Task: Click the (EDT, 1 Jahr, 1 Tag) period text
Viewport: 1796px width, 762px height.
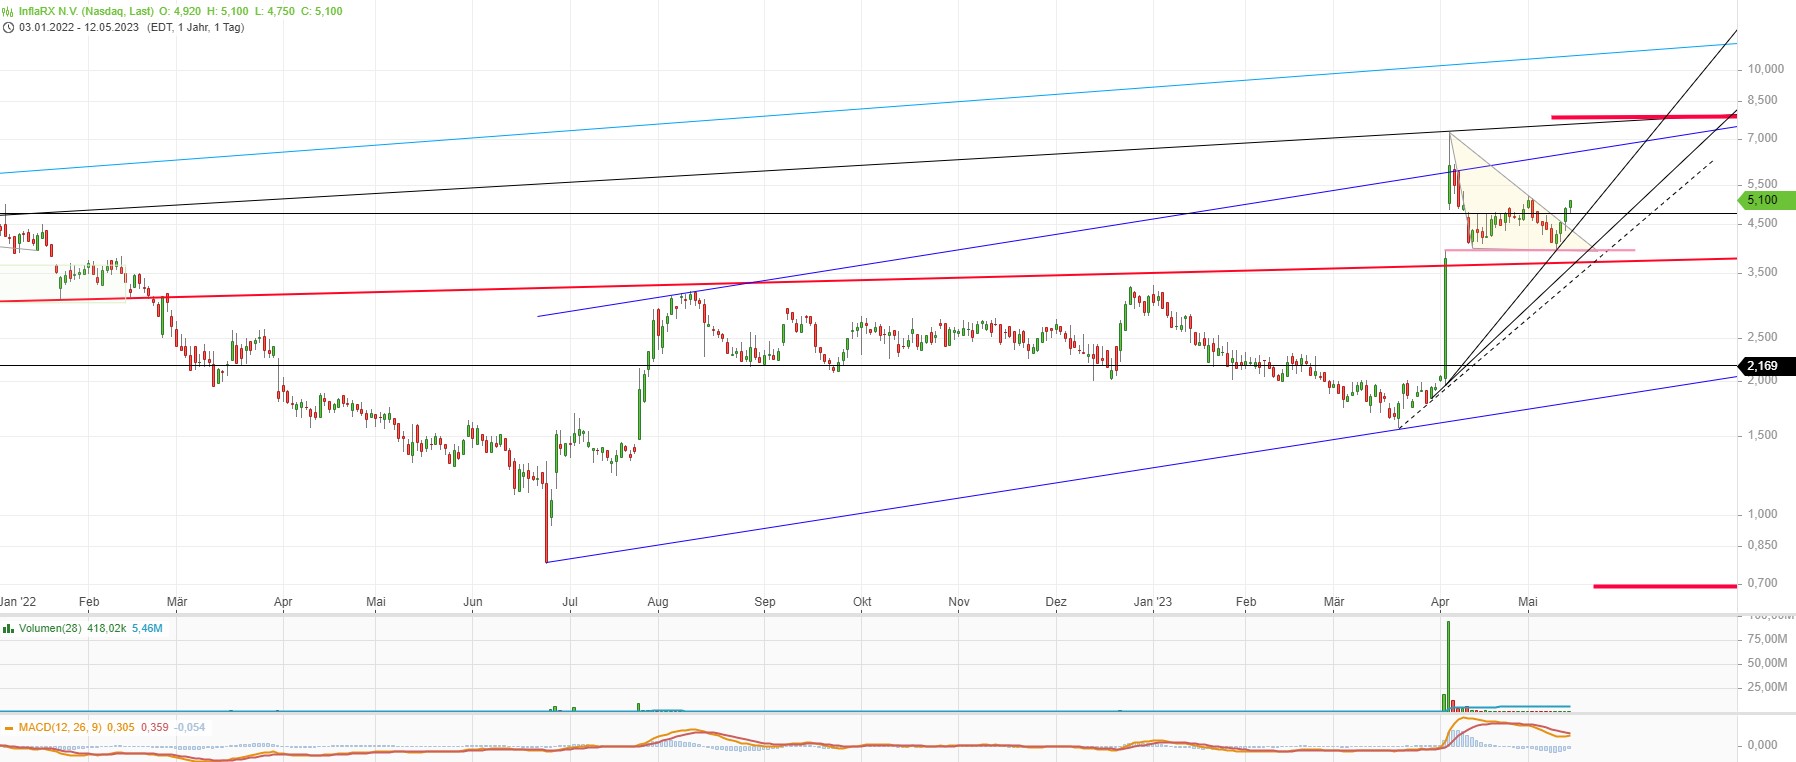Action: [x=196, y=27]
